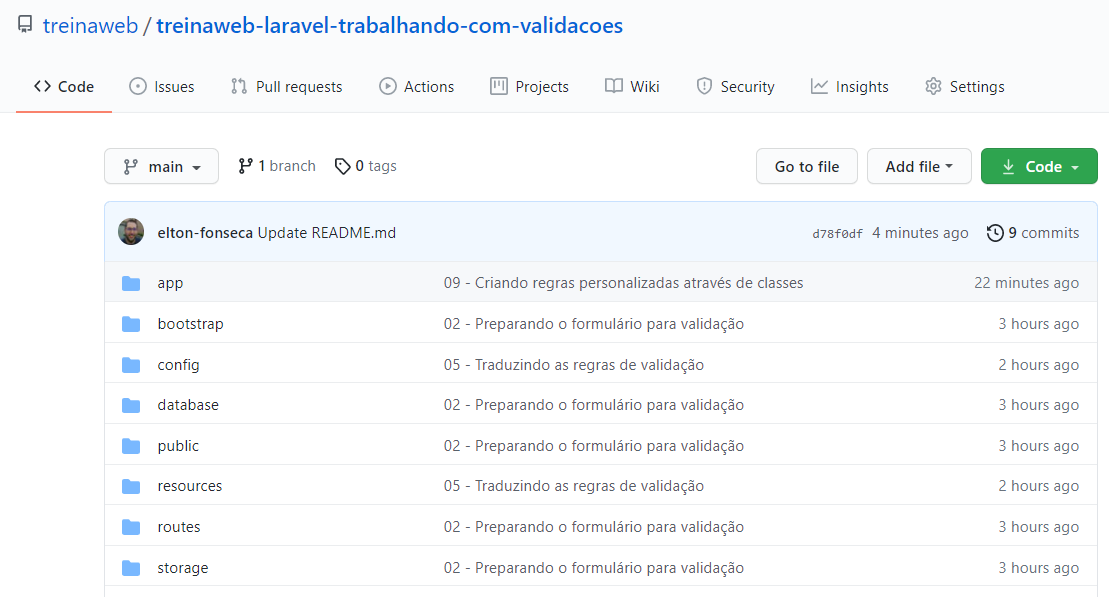Expand the green Code download dropdown
Viewport: 1109px width, 597px height.
1039,167
